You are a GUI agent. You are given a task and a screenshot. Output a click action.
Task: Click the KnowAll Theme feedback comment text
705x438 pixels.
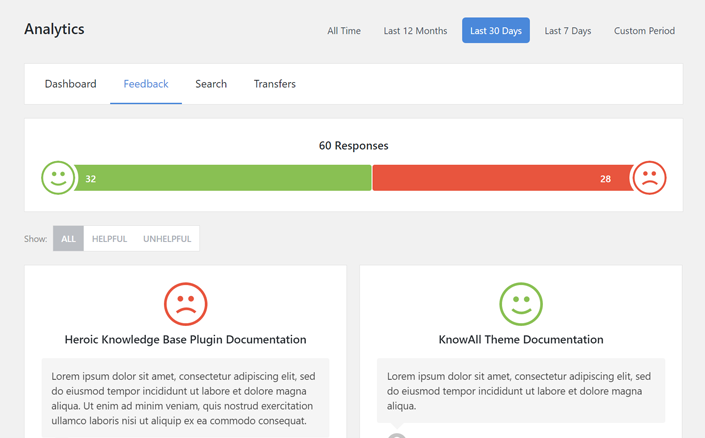(x=521, y=391)
